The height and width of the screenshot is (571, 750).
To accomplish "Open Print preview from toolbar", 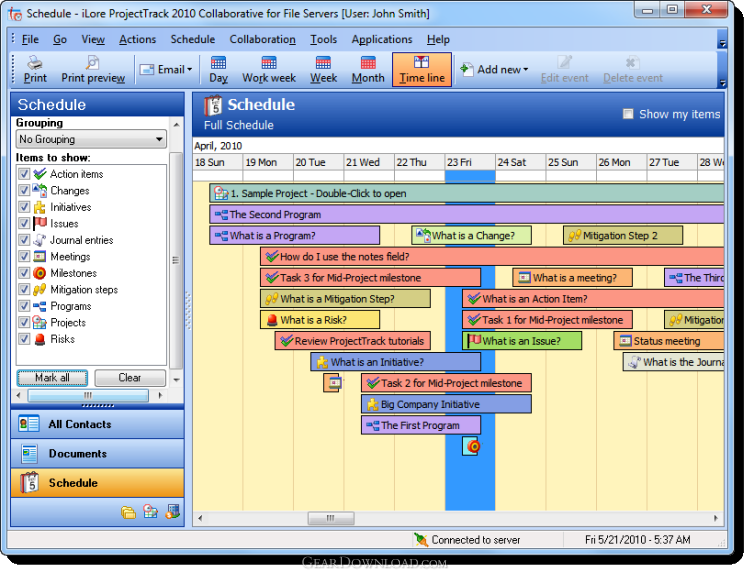I will [x=93, y=70].
